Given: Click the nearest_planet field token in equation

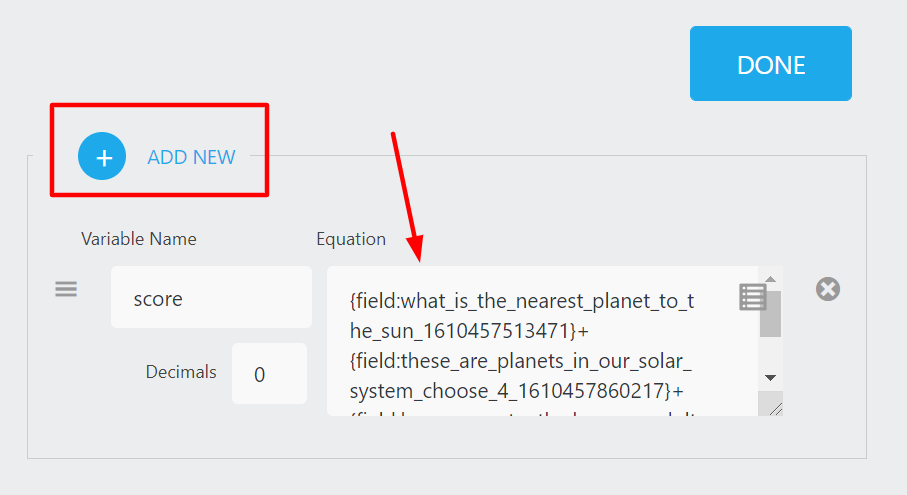Looking at the screenshot, I should click(x=520, y=301).
